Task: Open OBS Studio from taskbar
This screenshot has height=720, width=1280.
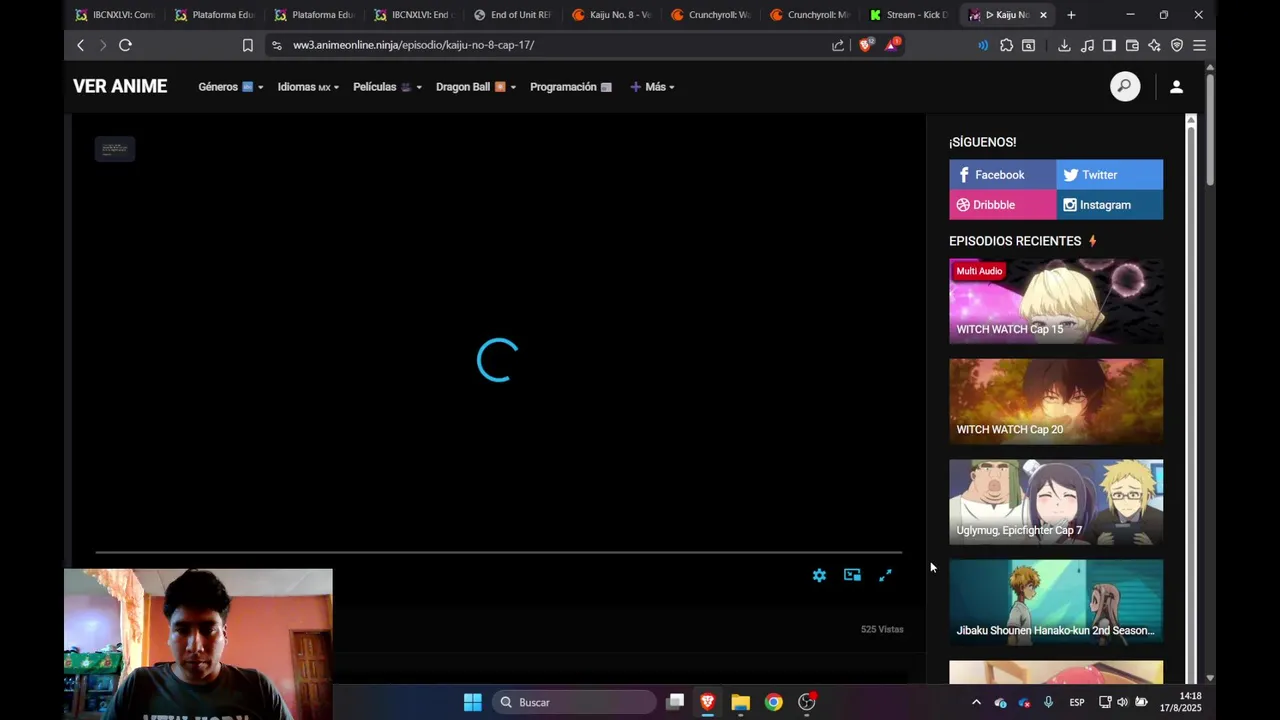Action: coord(807,702)
